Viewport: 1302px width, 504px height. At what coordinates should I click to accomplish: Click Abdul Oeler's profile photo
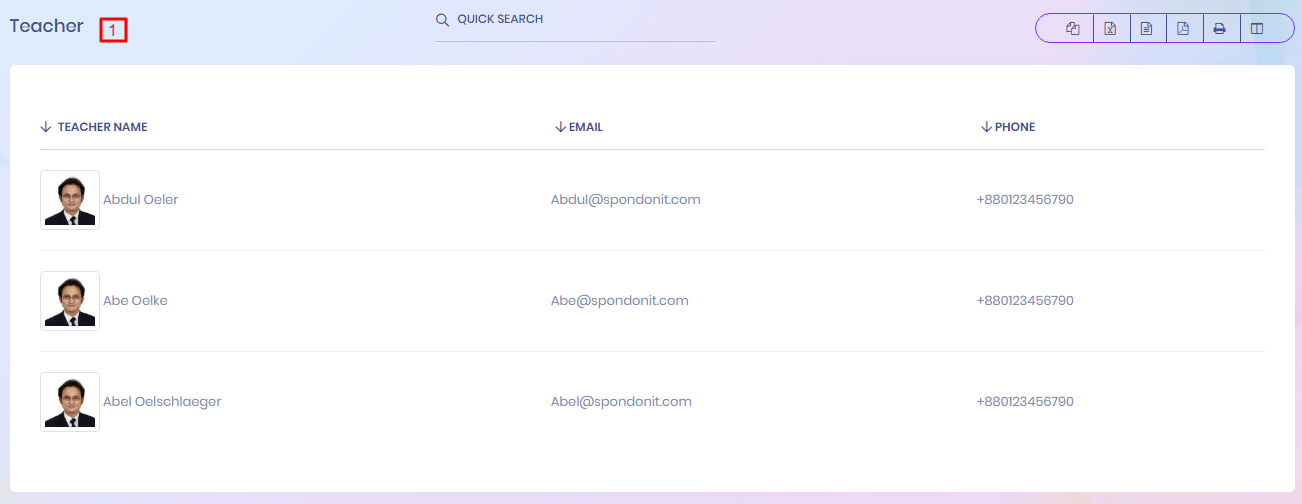point(70,200)
